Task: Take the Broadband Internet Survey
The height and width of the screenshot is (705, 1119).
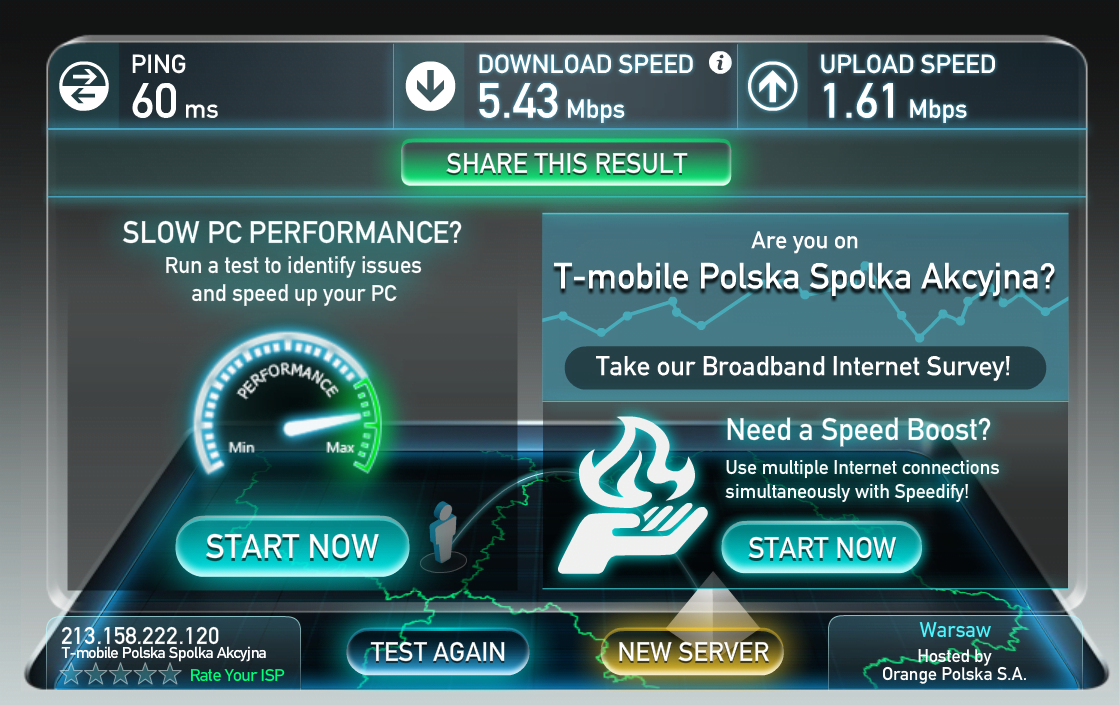Action: [x=804, y=367]
